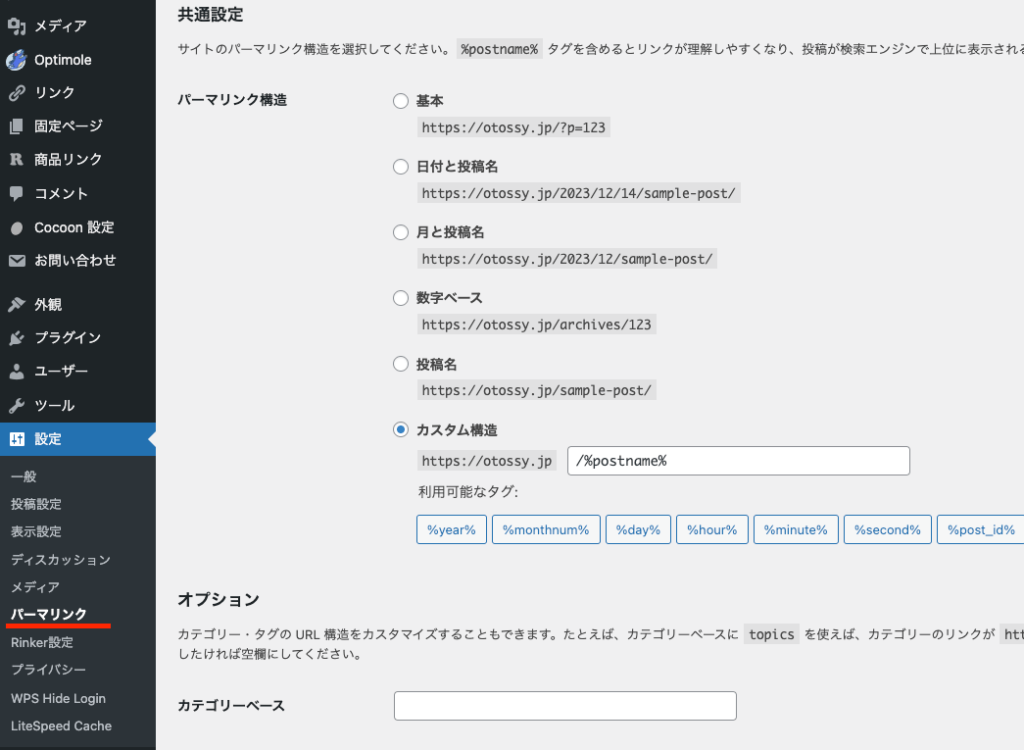This screenshot has height=750, width=1024.
Task: Open the 一般 settings submenu item
Action: click(24, 477)
